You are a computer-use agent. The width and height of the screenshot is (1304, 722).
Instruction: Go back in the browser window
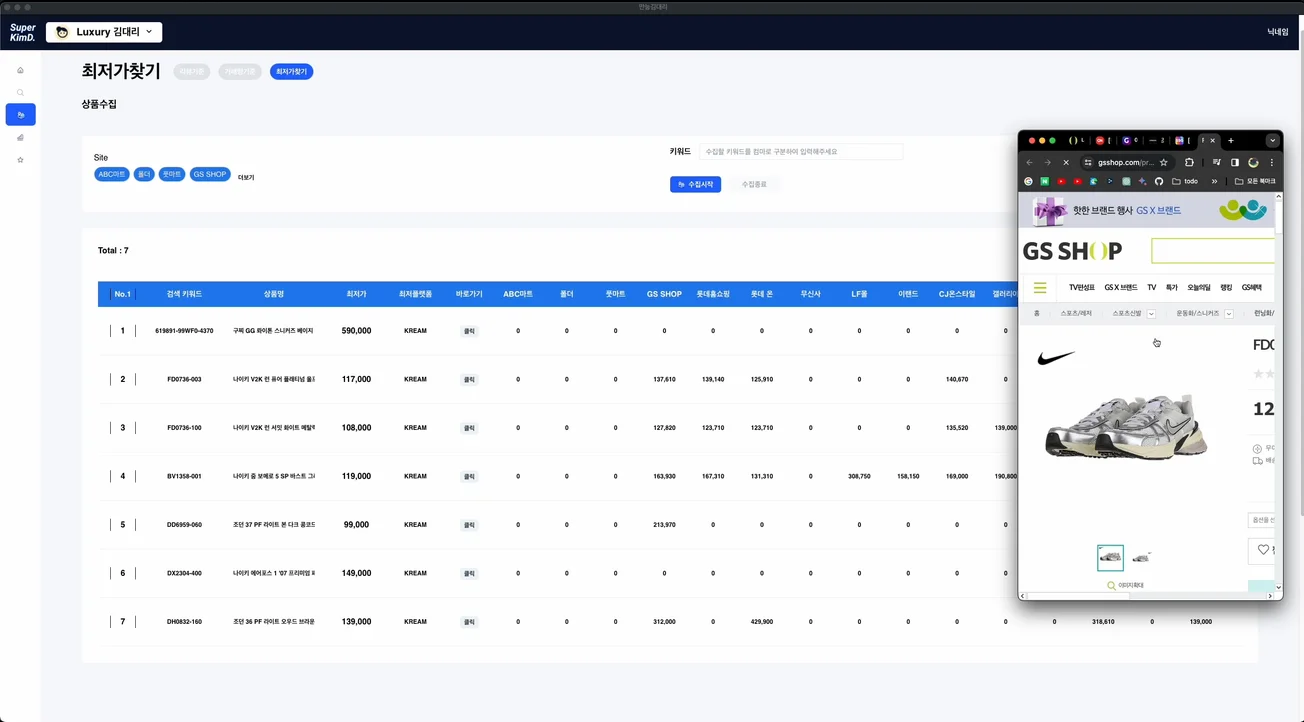click(x=1030, y=162)
